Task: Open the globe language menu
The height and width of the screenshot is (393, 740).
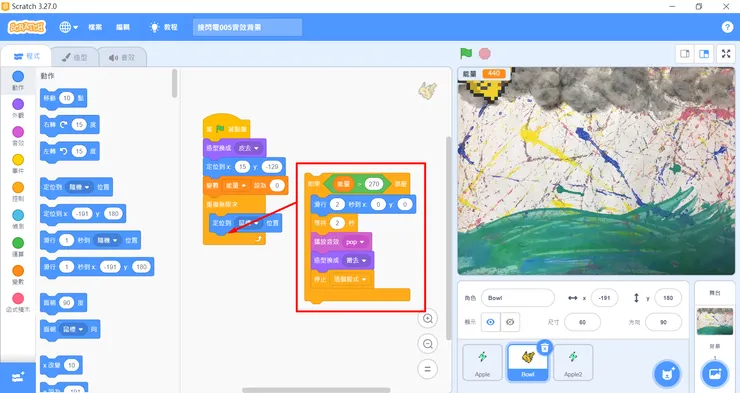Action: (68, 27)
